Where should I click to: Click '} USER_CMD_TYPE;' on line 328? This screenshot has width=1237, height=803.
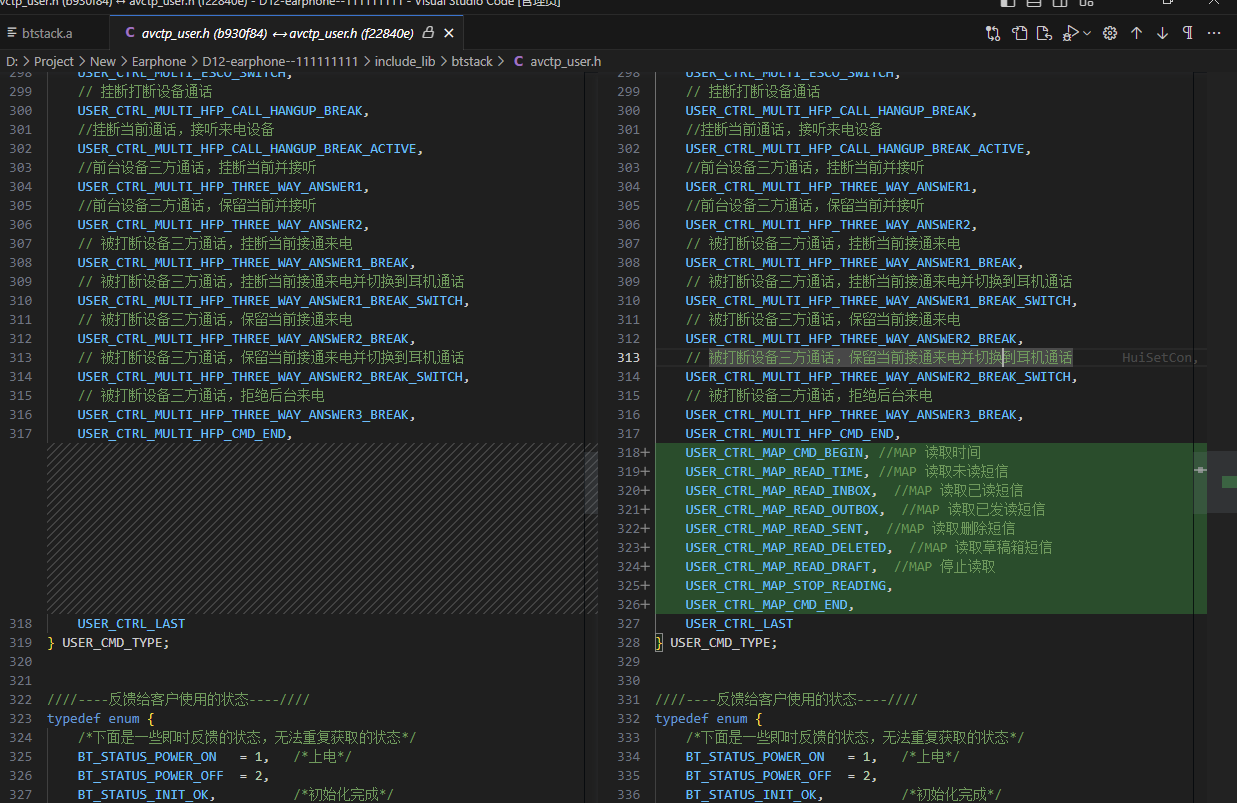pyautogui.click(x=716, y=642)
